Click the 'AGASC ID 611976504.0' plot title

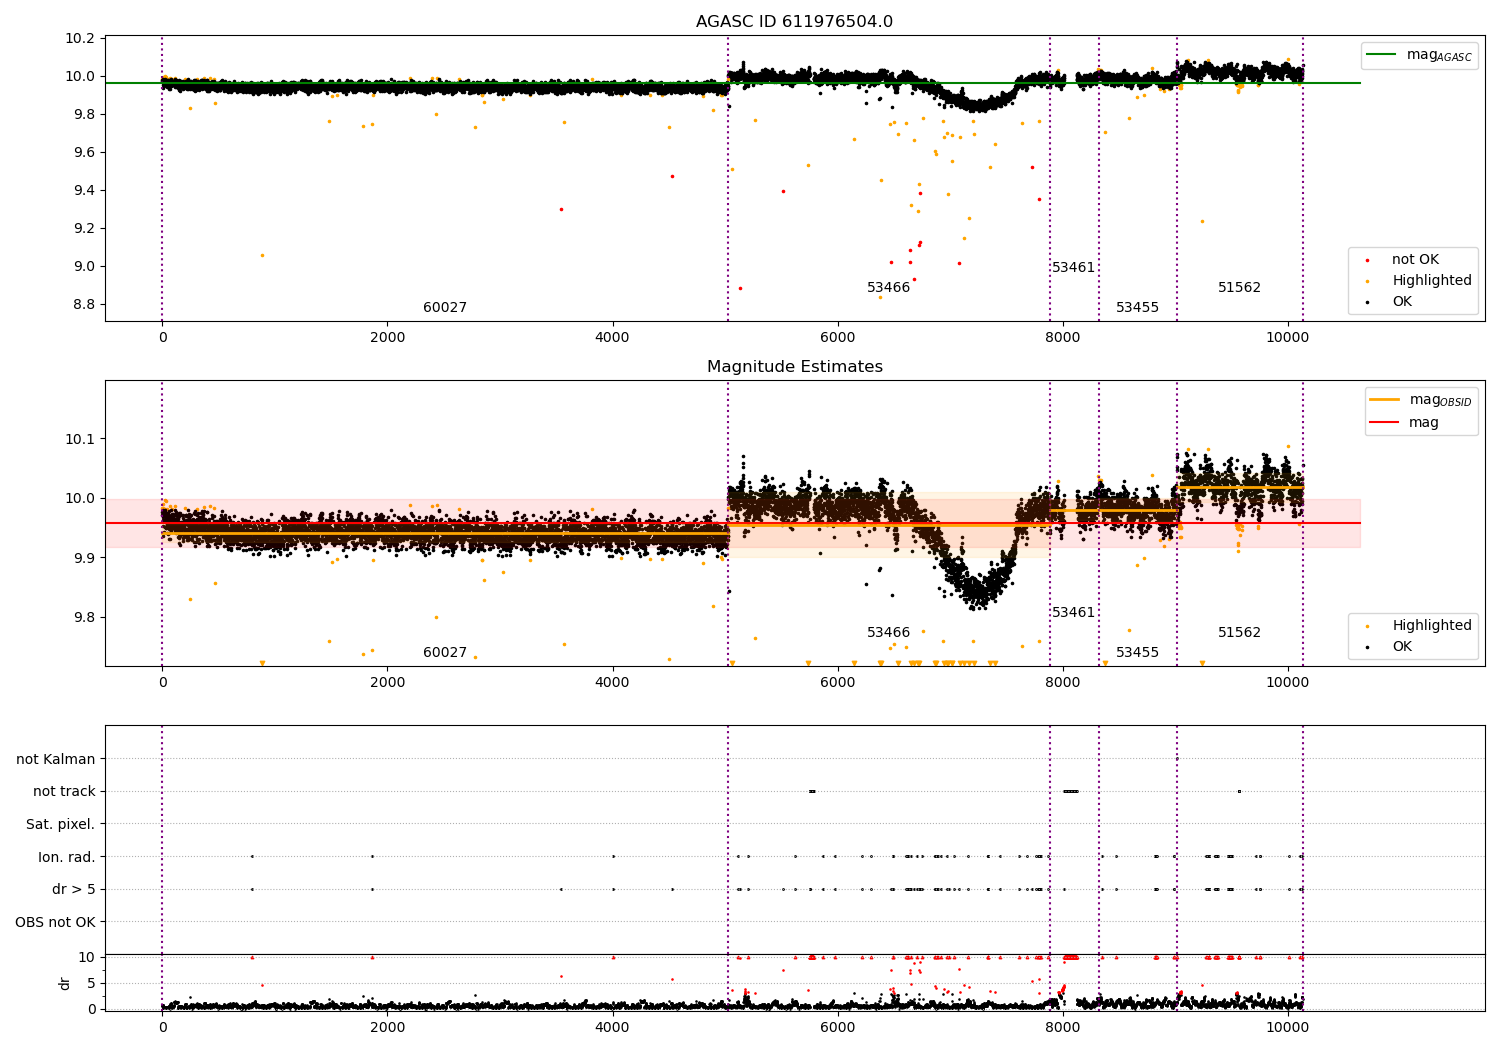pyautogui.click(x=795, y=22)
